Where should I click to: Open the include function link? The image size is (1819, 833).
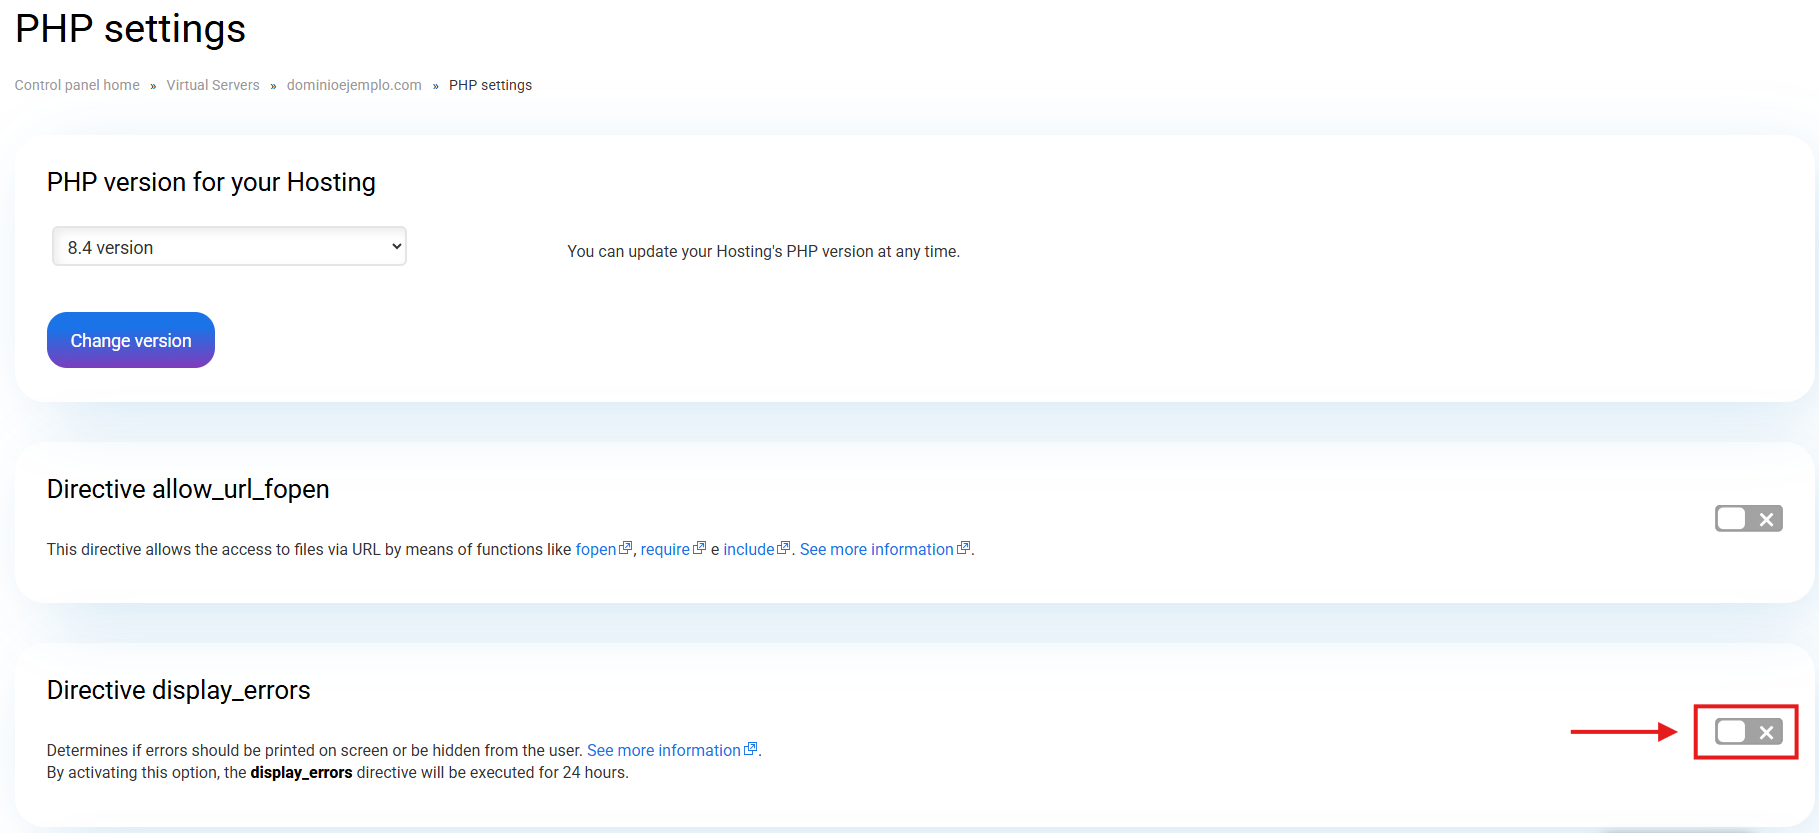pyautogui.click(x=749, y=550)
